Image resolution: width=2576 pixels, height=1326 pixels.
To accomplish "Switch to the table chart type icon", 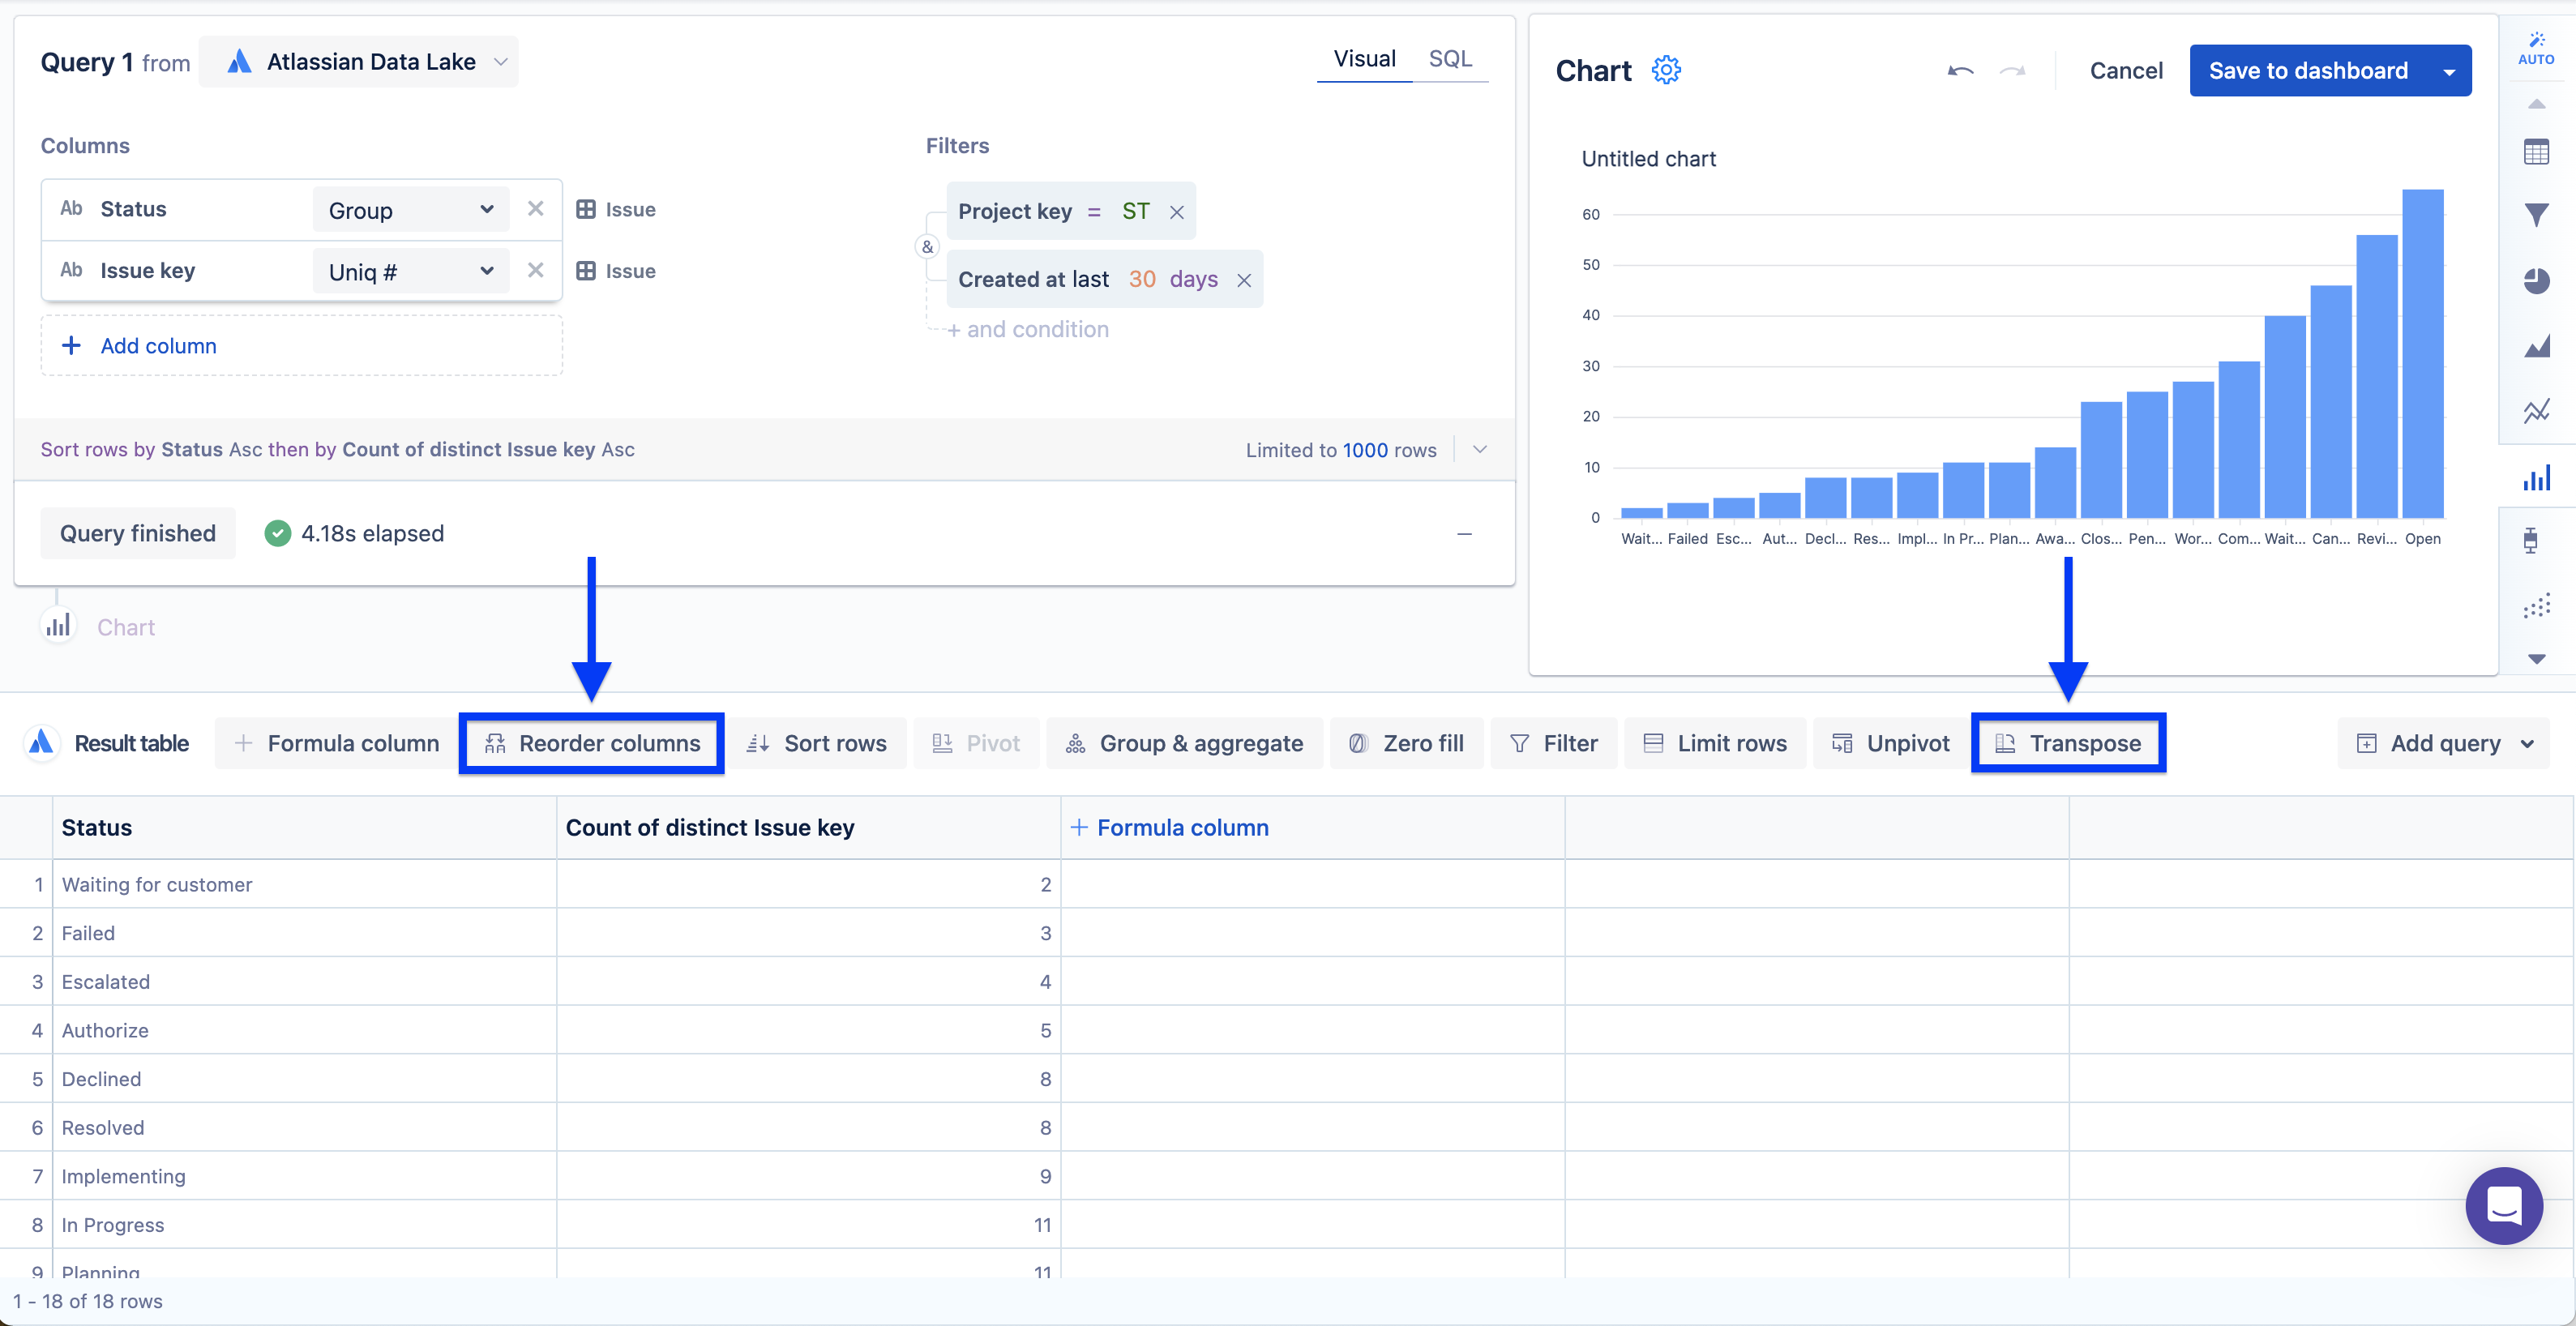I will 2536,152.
